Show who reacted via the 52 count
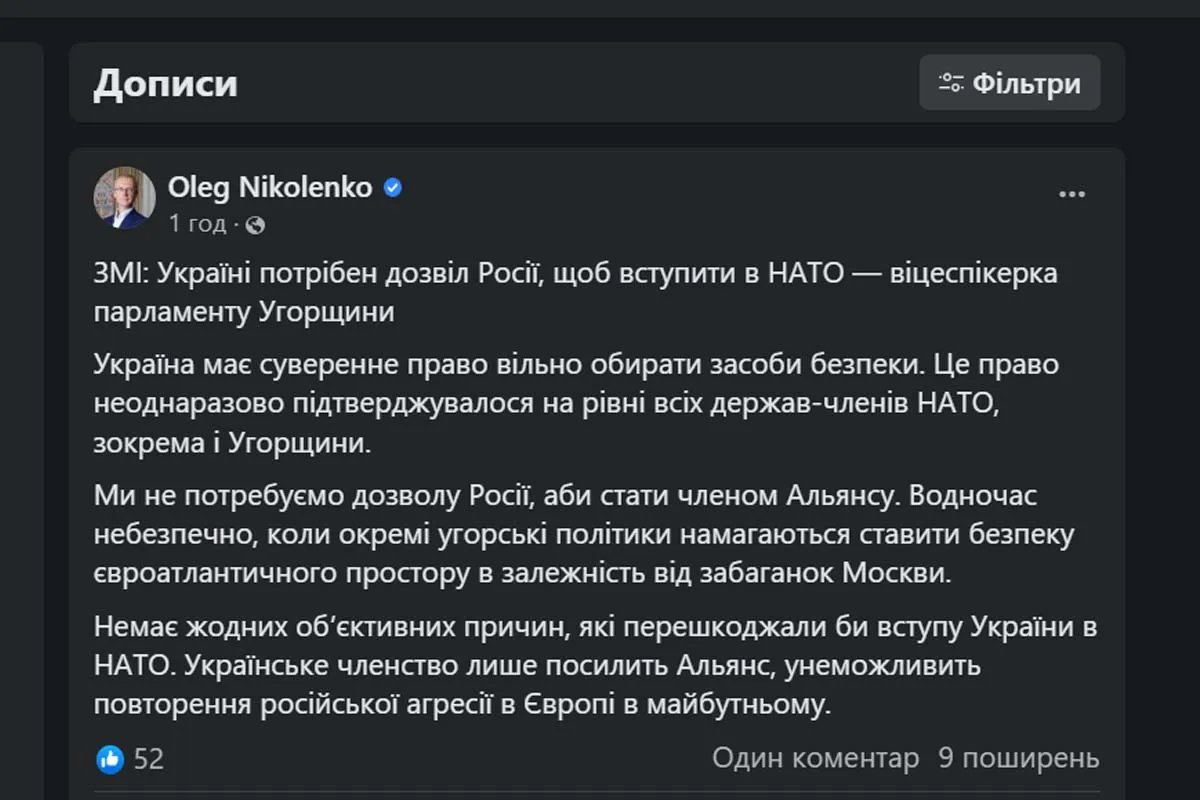 [x=148, y=759]
